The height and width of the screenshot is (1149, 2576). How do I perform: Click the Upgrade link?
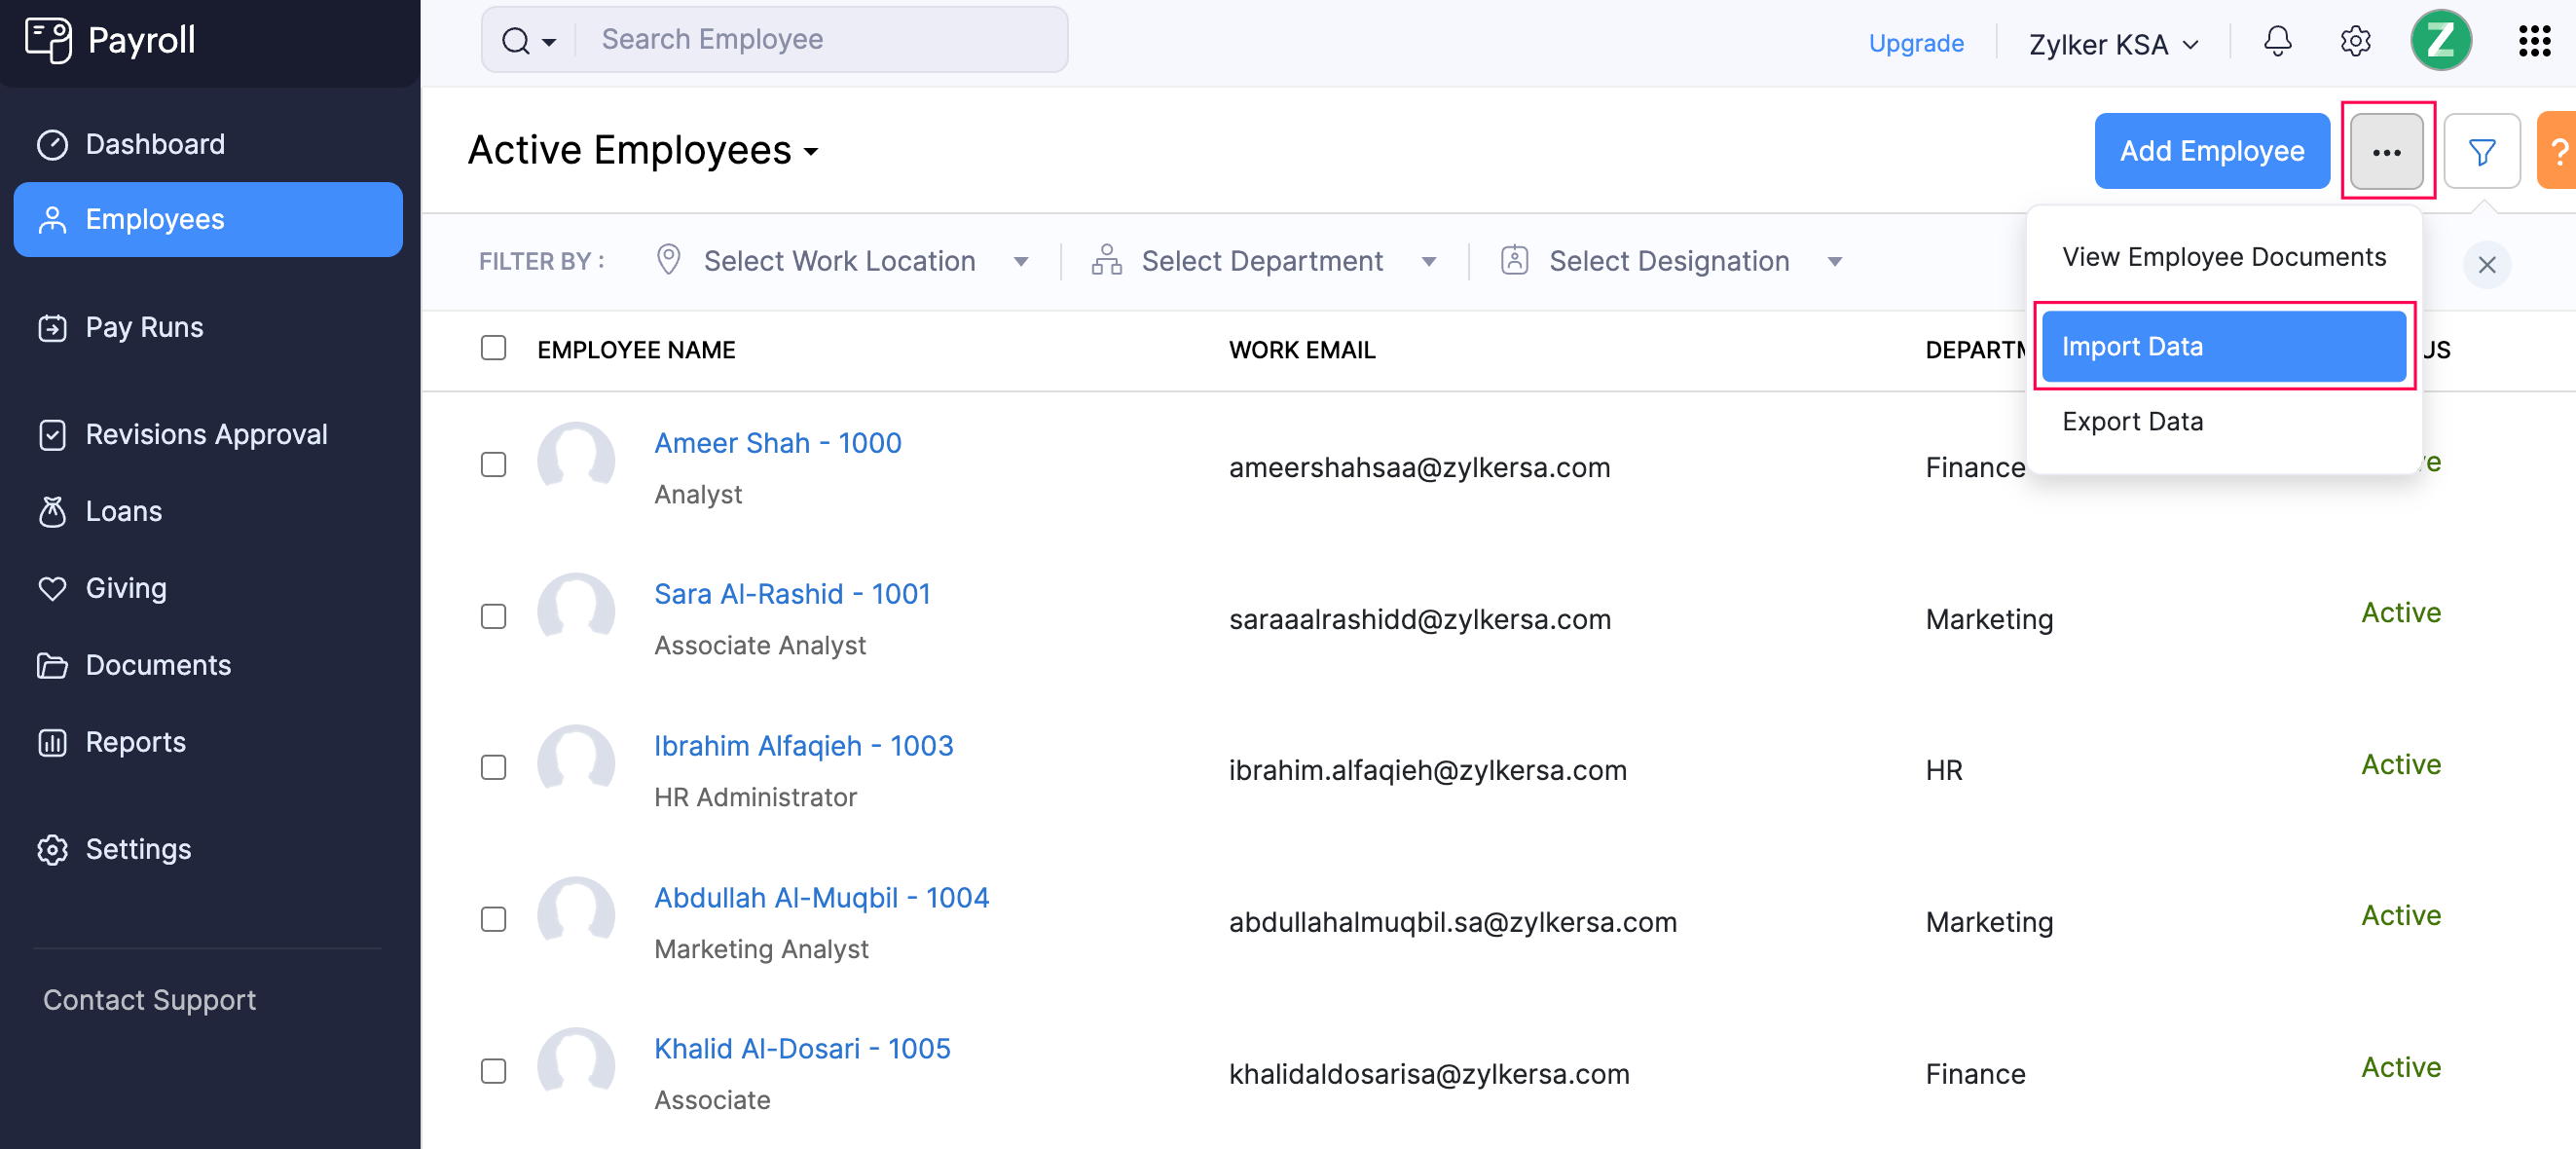(1915, 43)
